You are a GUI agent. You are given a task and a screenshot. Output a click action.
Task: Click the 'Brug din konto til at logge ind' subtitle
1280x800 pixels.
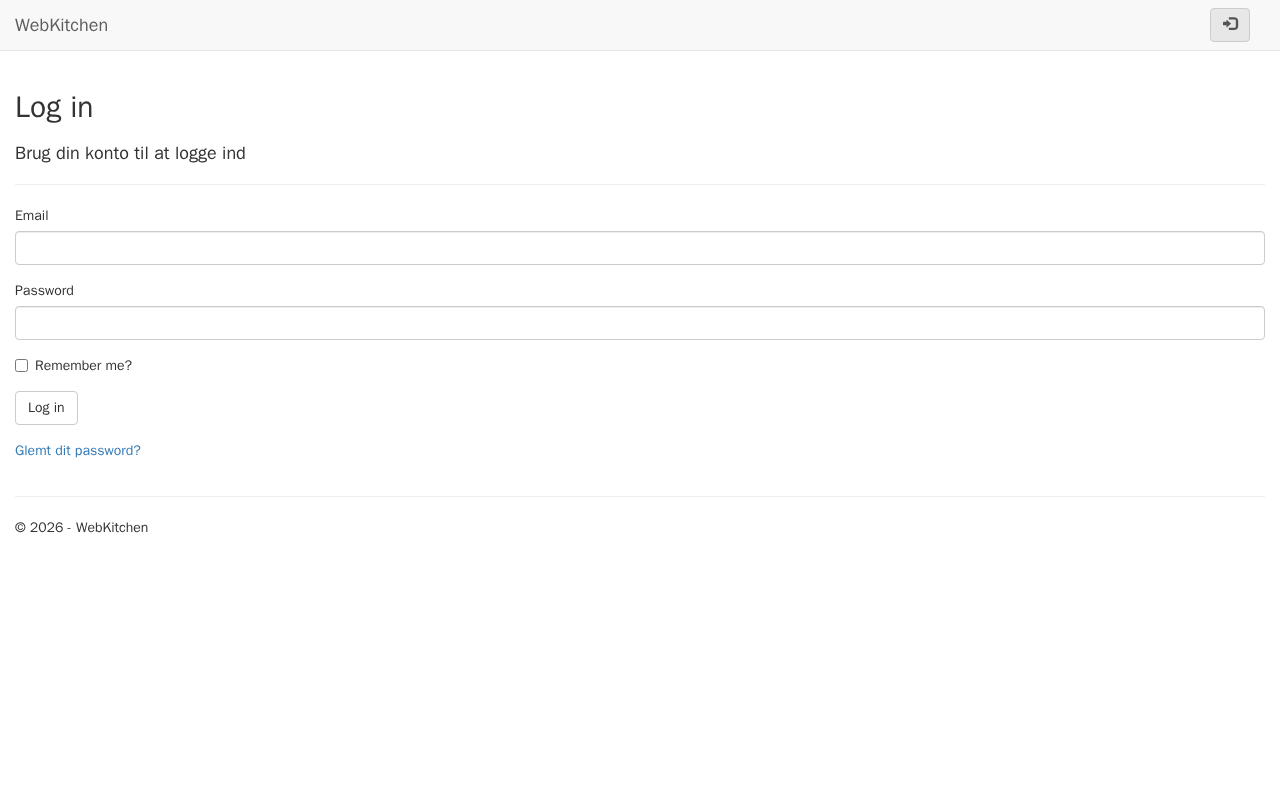tap(130, 153)
